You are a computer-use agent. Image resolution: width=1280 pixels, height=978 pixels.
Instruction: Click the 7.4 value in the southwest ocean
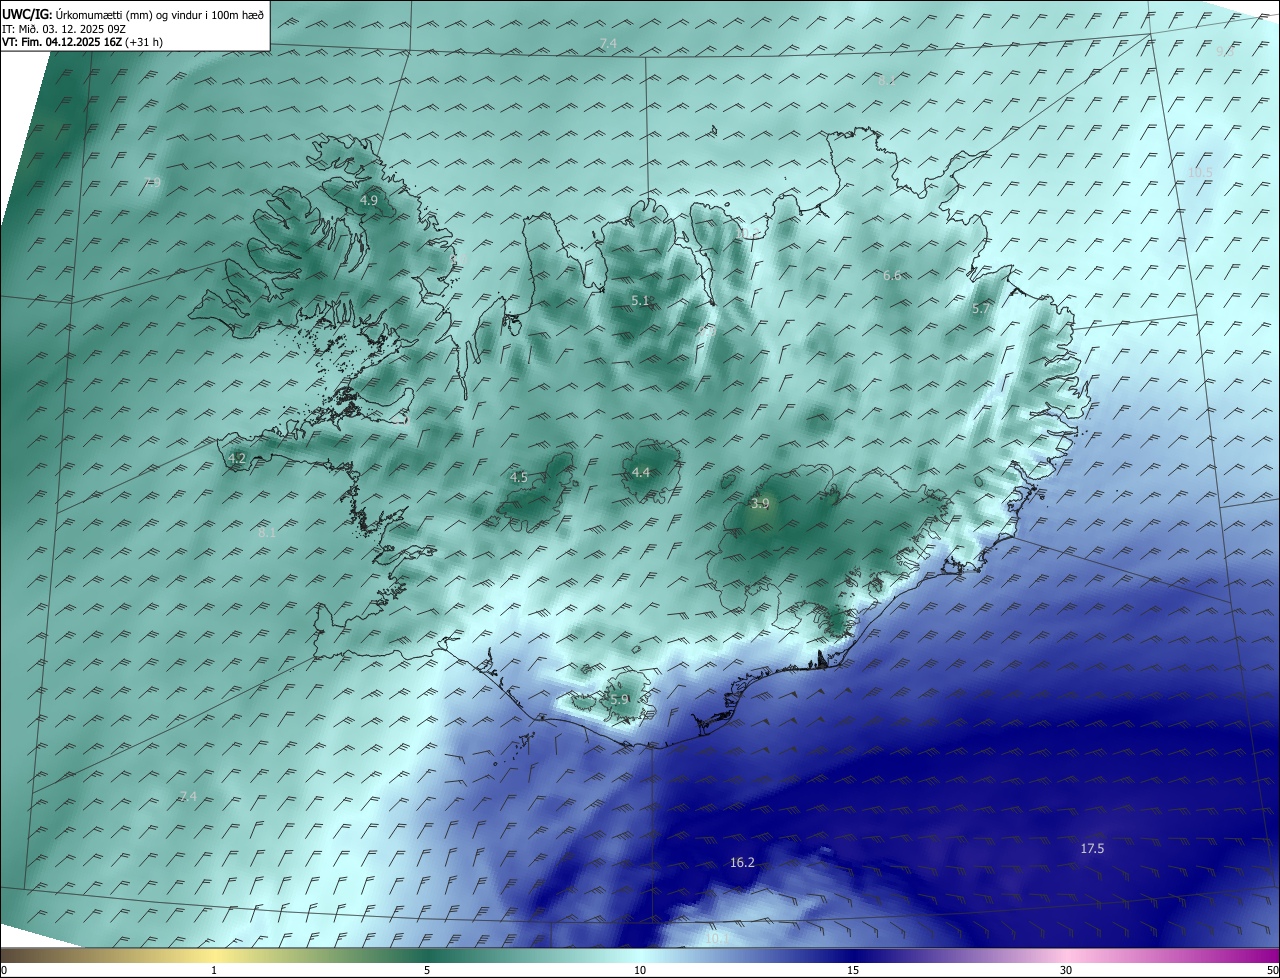(188, 796)
